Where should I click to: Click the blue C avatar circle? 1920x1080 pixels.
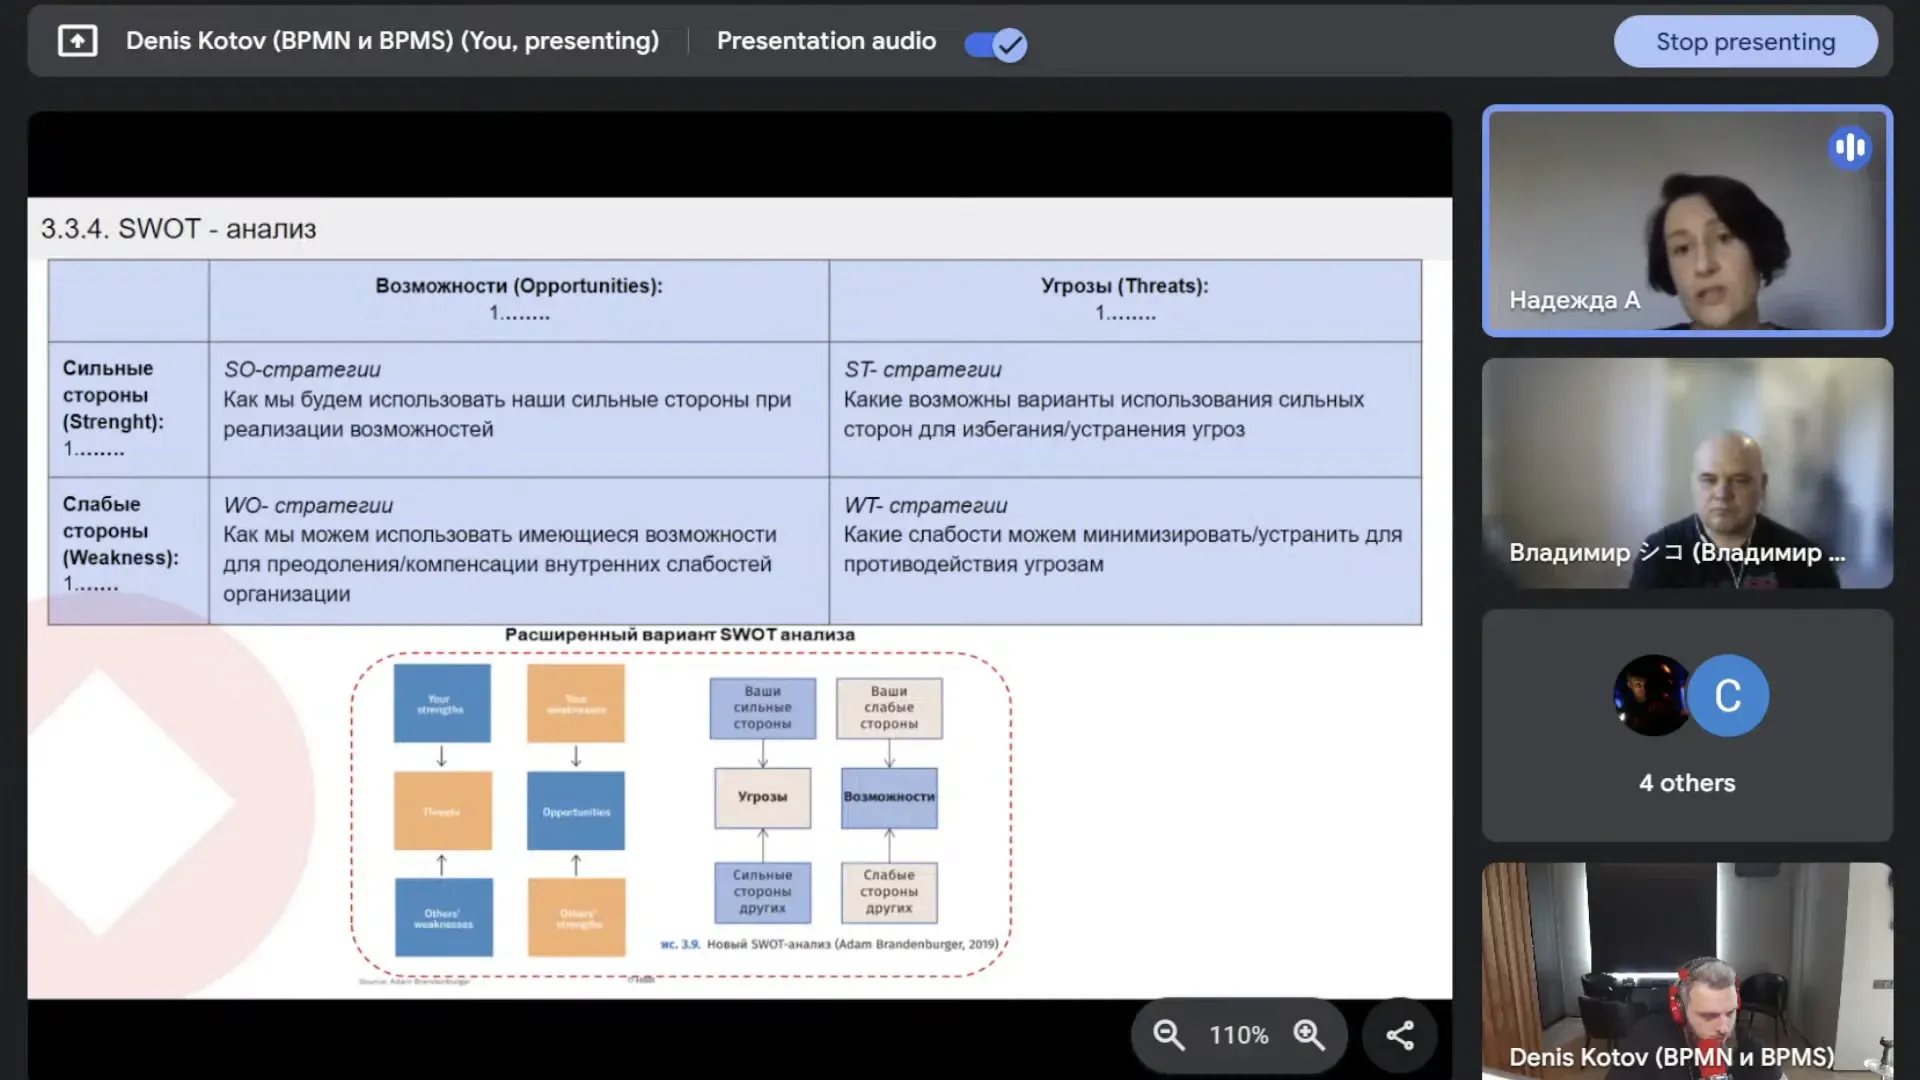coord(1728,696)
